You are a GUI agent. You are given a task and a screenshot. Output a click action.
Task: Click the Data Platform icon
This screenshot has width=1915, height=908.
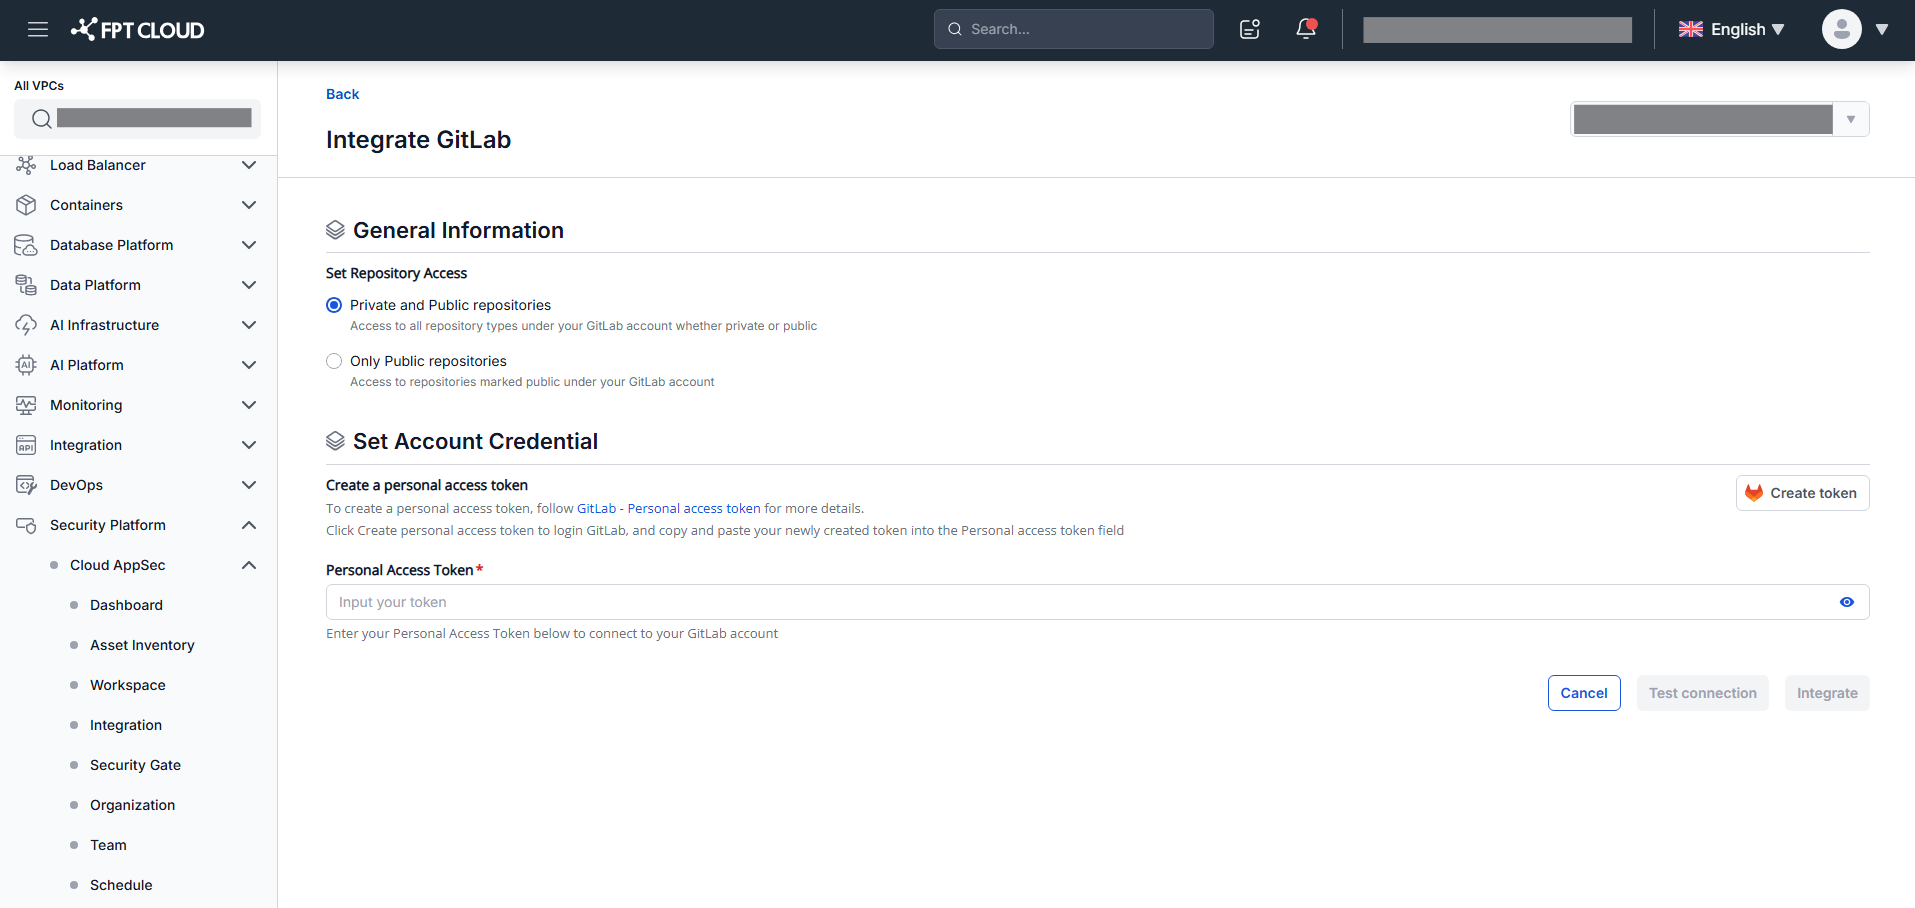click(x=26, y=285)
